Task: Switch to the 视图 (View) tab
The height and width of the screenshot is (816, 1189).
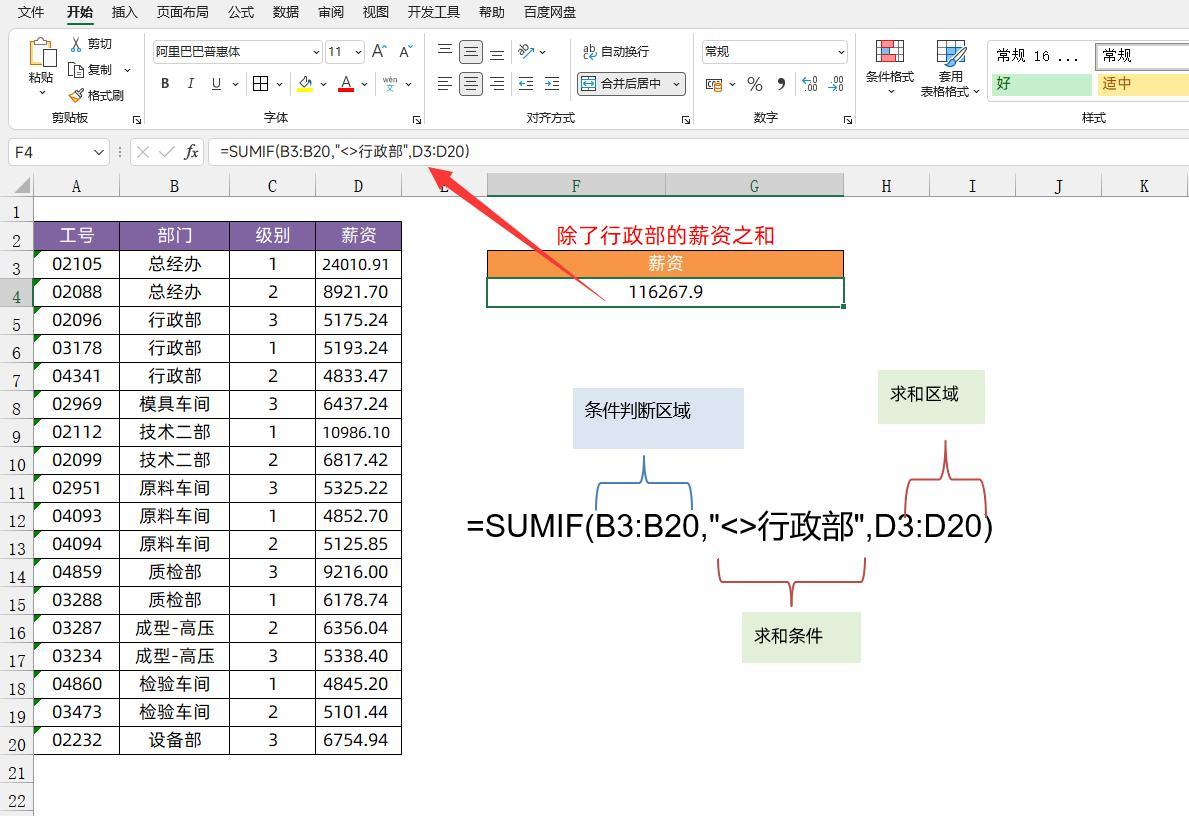Action: pyautogui.click(x=375, y=12)
